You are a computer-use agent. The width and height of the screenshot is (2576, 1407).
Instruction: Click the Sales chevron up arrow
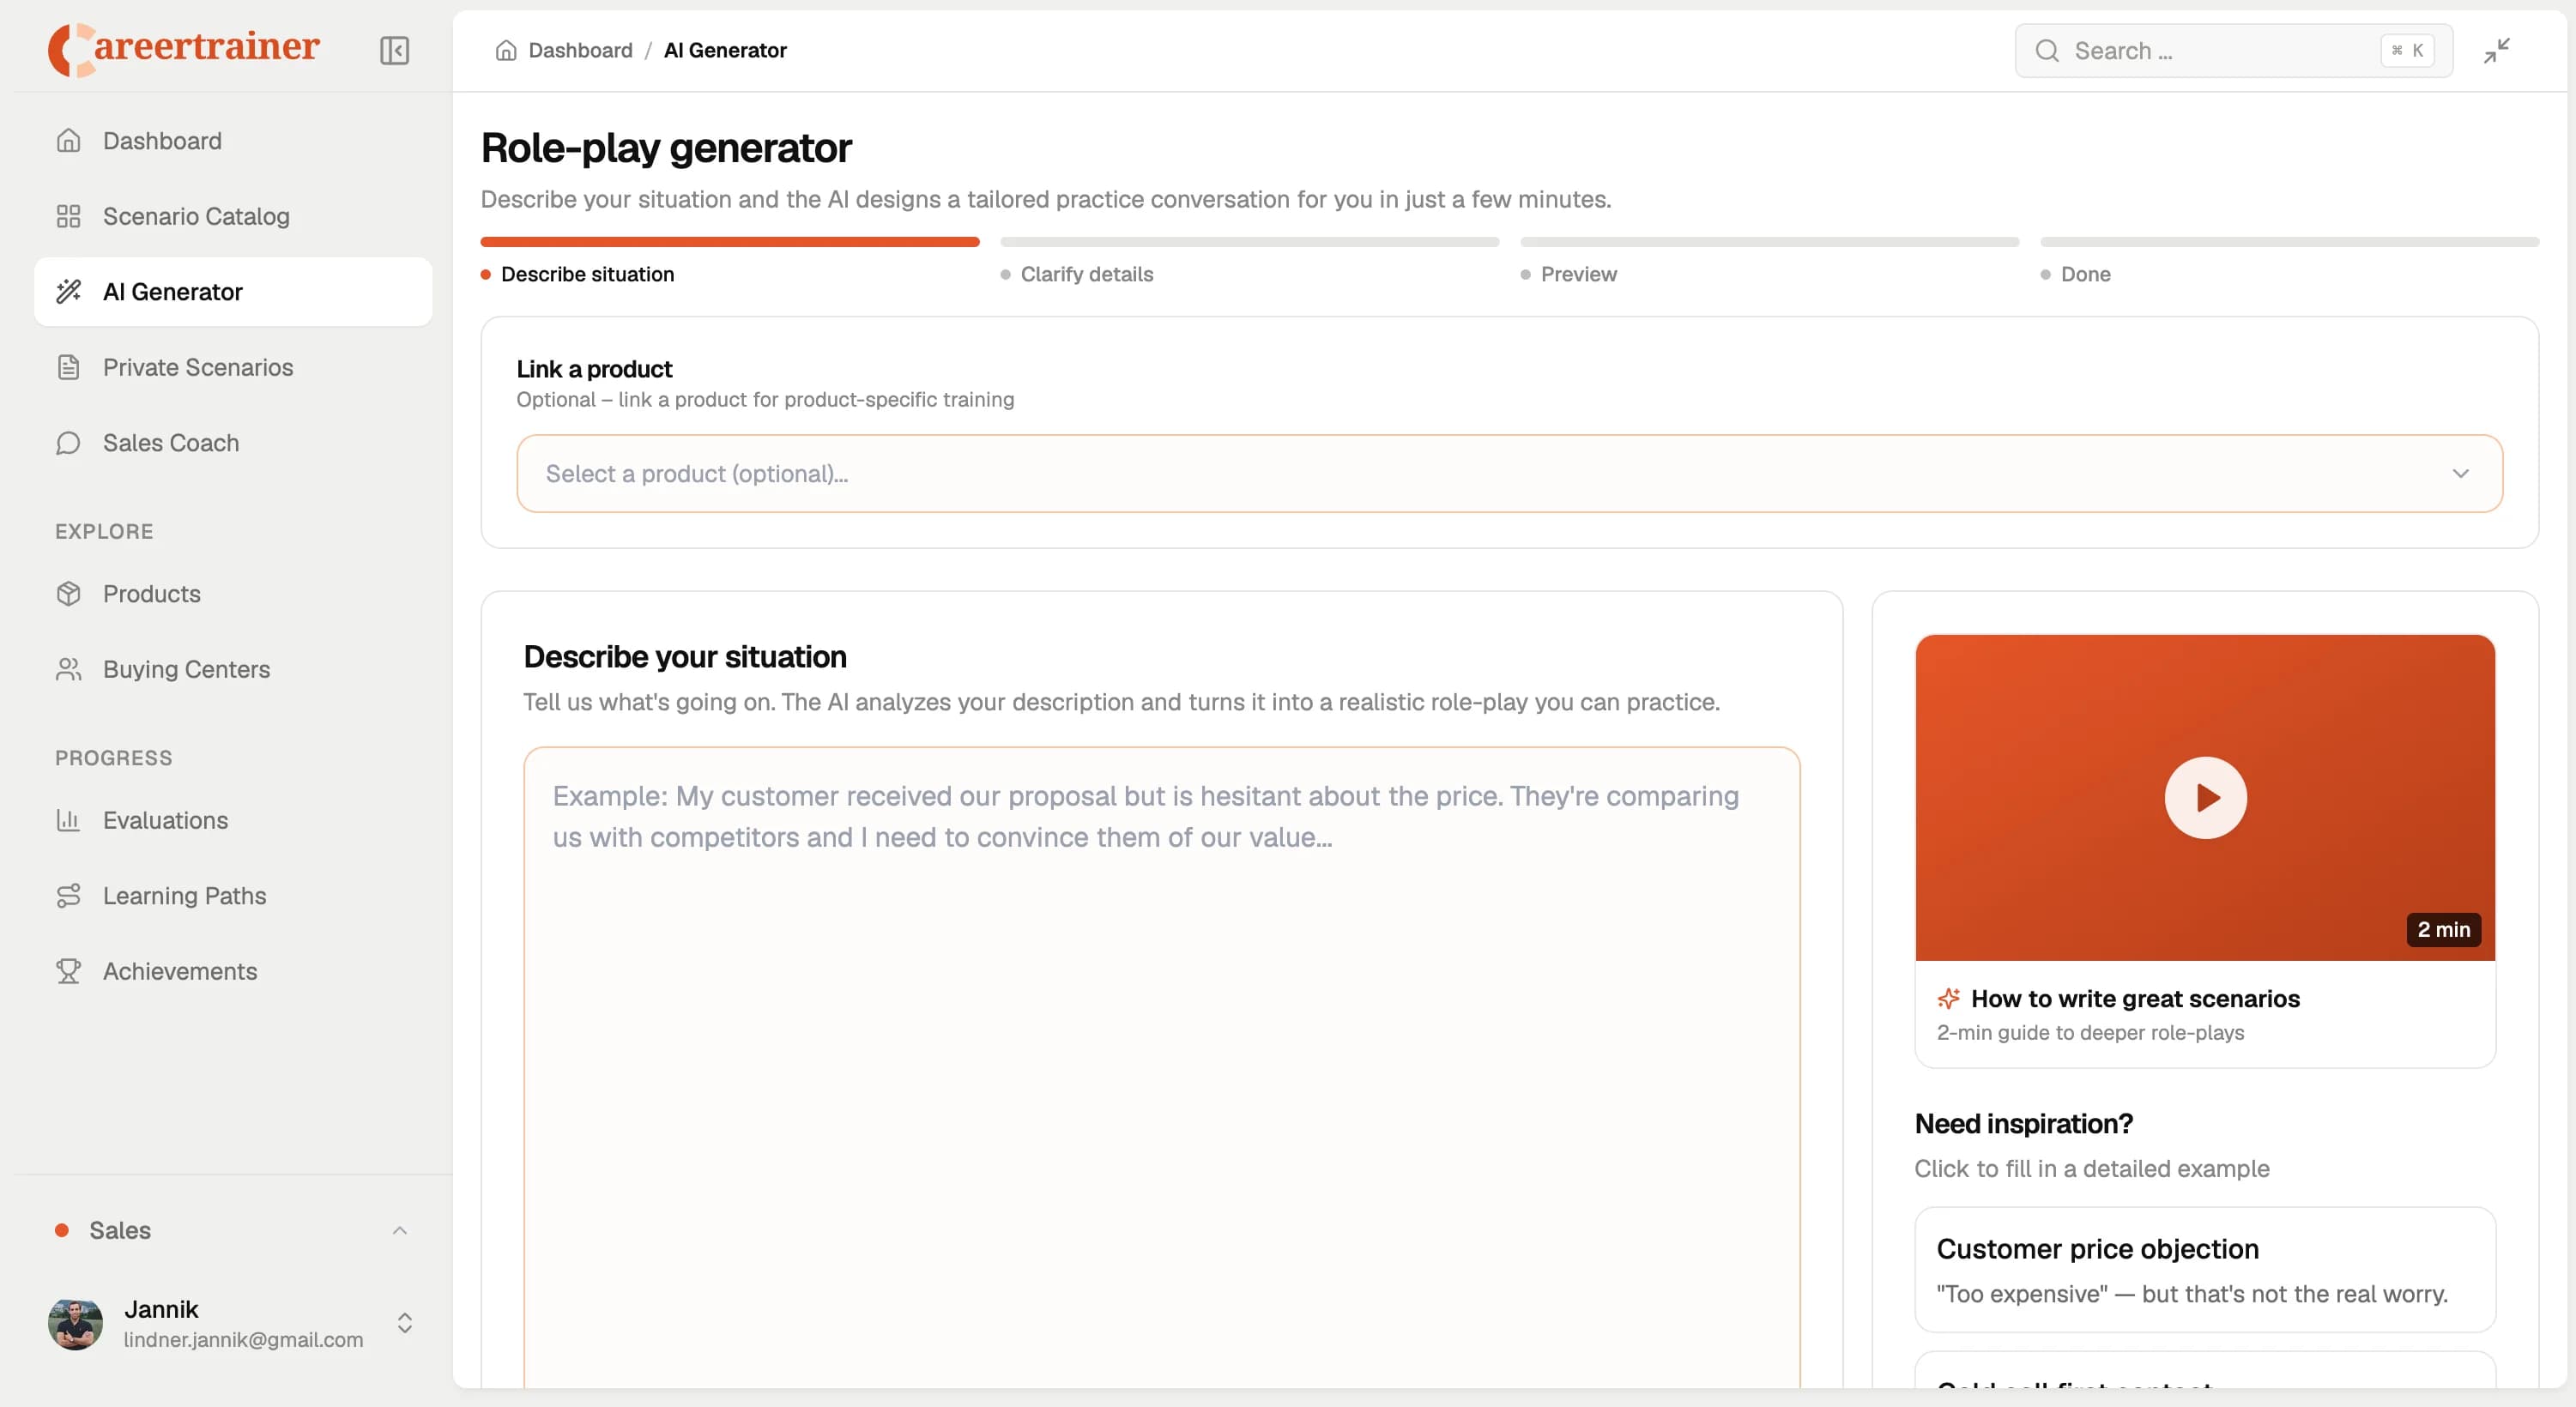(x=400, y=1230)
